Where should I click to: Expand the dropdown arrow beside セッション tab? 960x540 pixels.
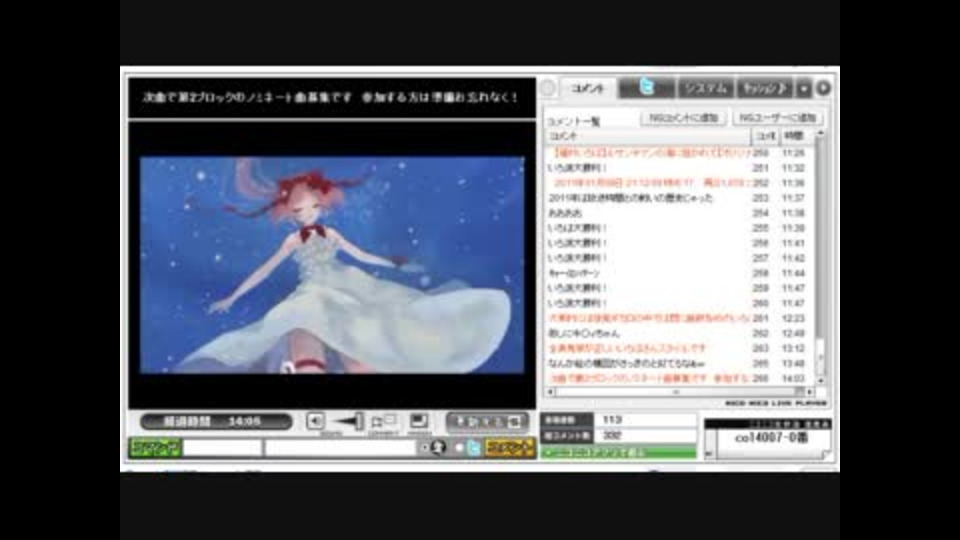click(804, 89)
